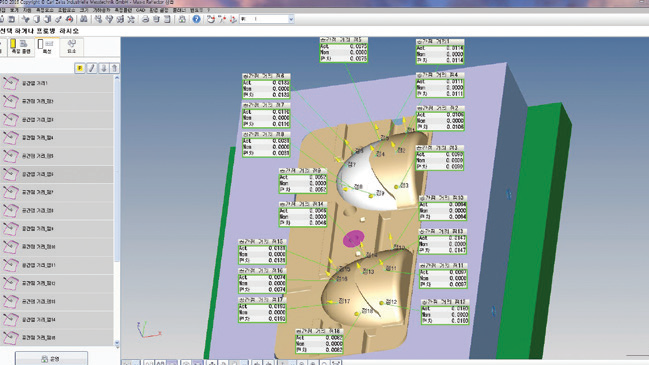The width and height of the screenshot is (649, 365).
Task: Open the CAD menu
Action: click(x=141, y=10)
